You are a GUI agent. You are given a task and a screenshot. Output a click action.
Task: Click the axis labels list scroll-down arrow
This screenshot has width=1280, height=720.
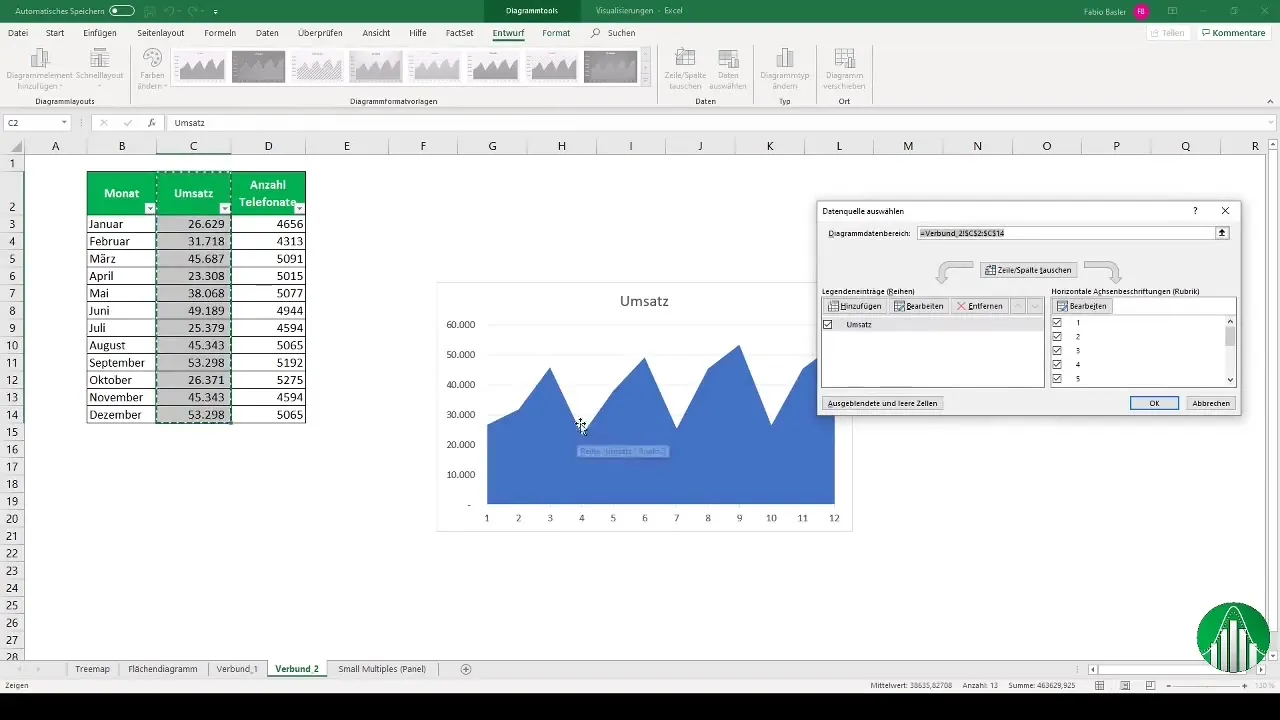coord(1231,380)
